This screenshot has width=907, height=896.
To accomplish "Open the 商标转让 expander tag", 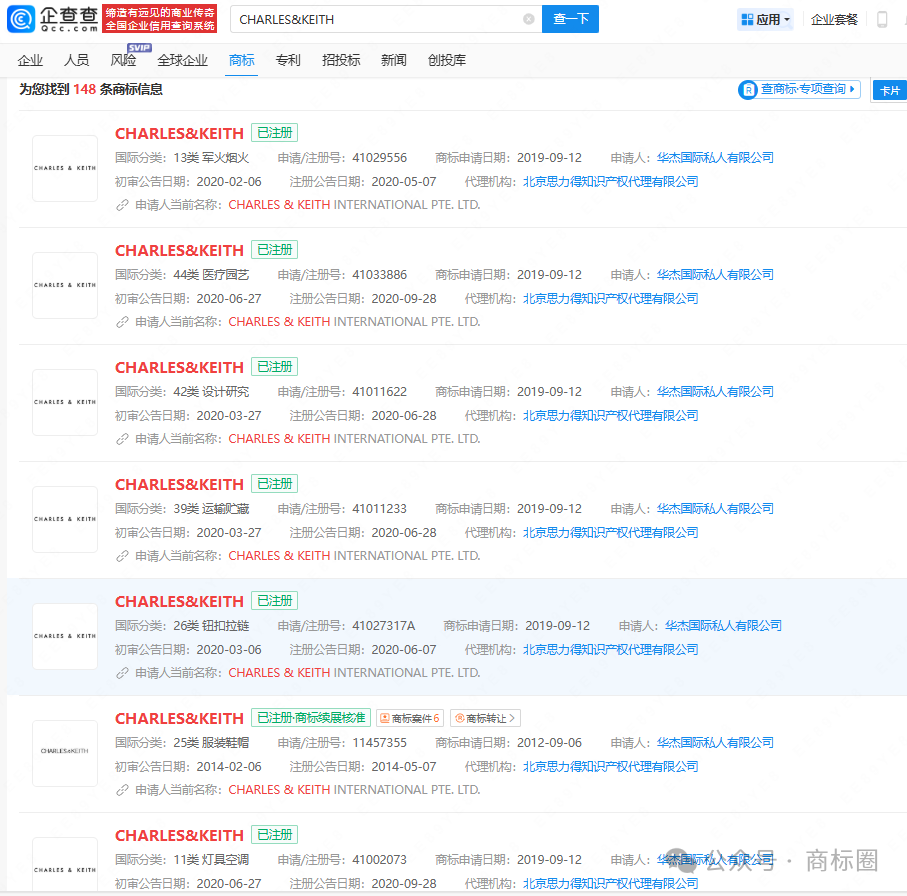I will pos(485,718).
